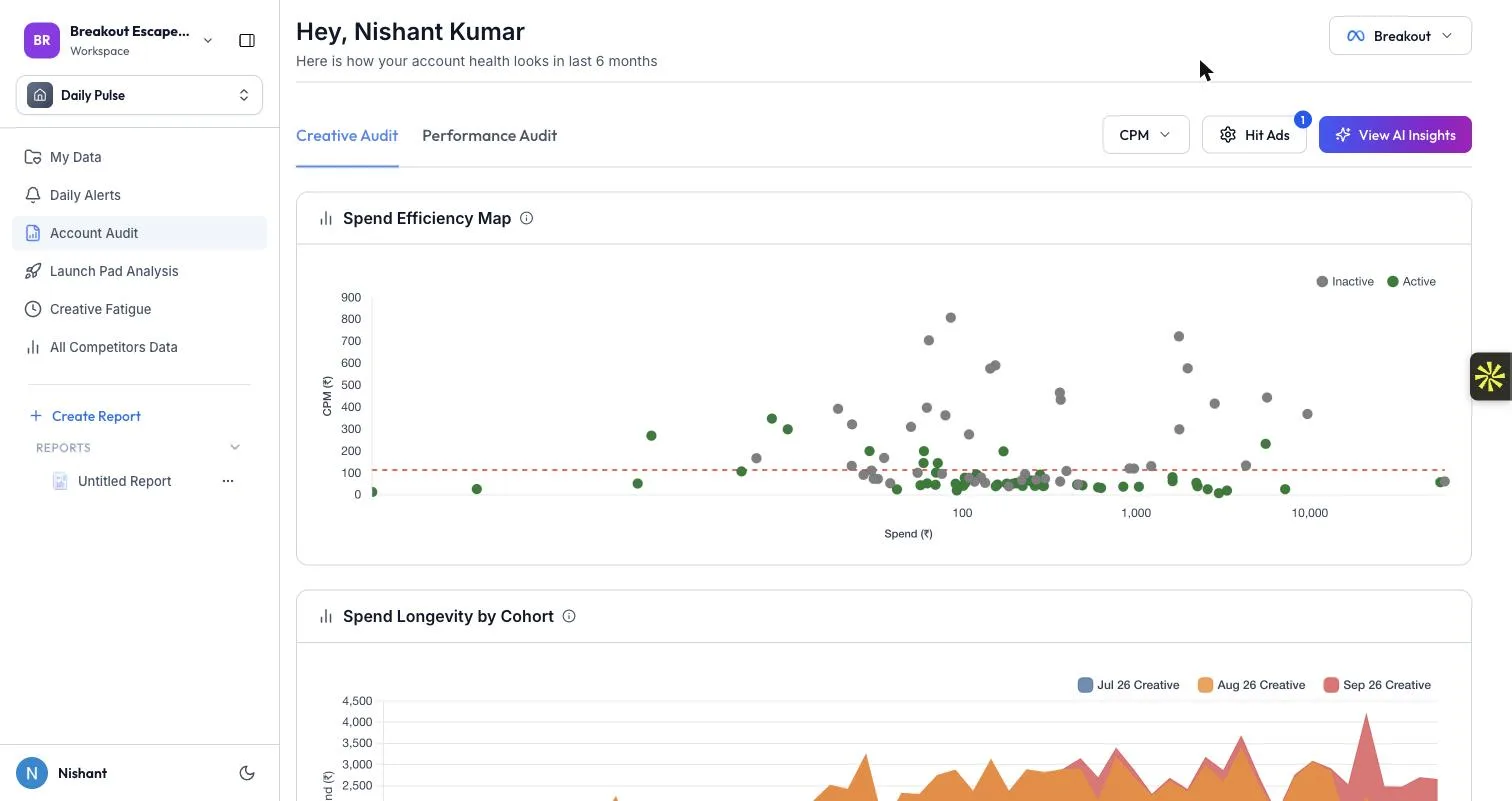This screenshot has width=1512, height=801.
Task: Select Launch Pad Analysis label
Action: (x=114, y=271)
